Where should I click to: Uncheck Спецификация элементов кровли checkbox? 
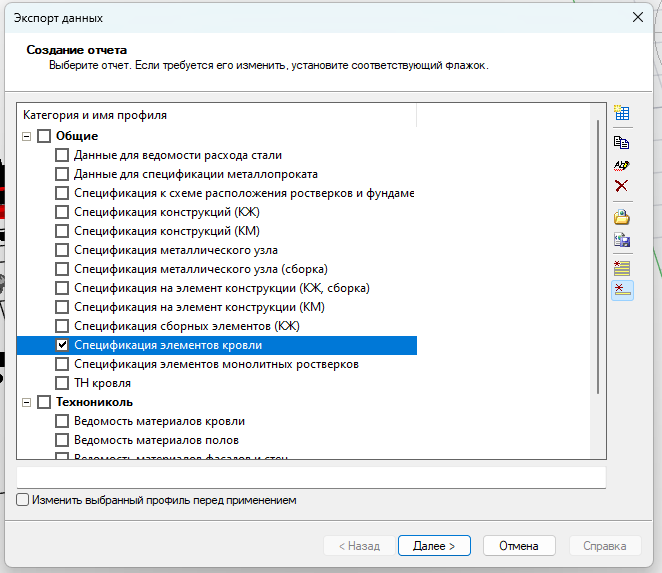(x=62, y=345)
